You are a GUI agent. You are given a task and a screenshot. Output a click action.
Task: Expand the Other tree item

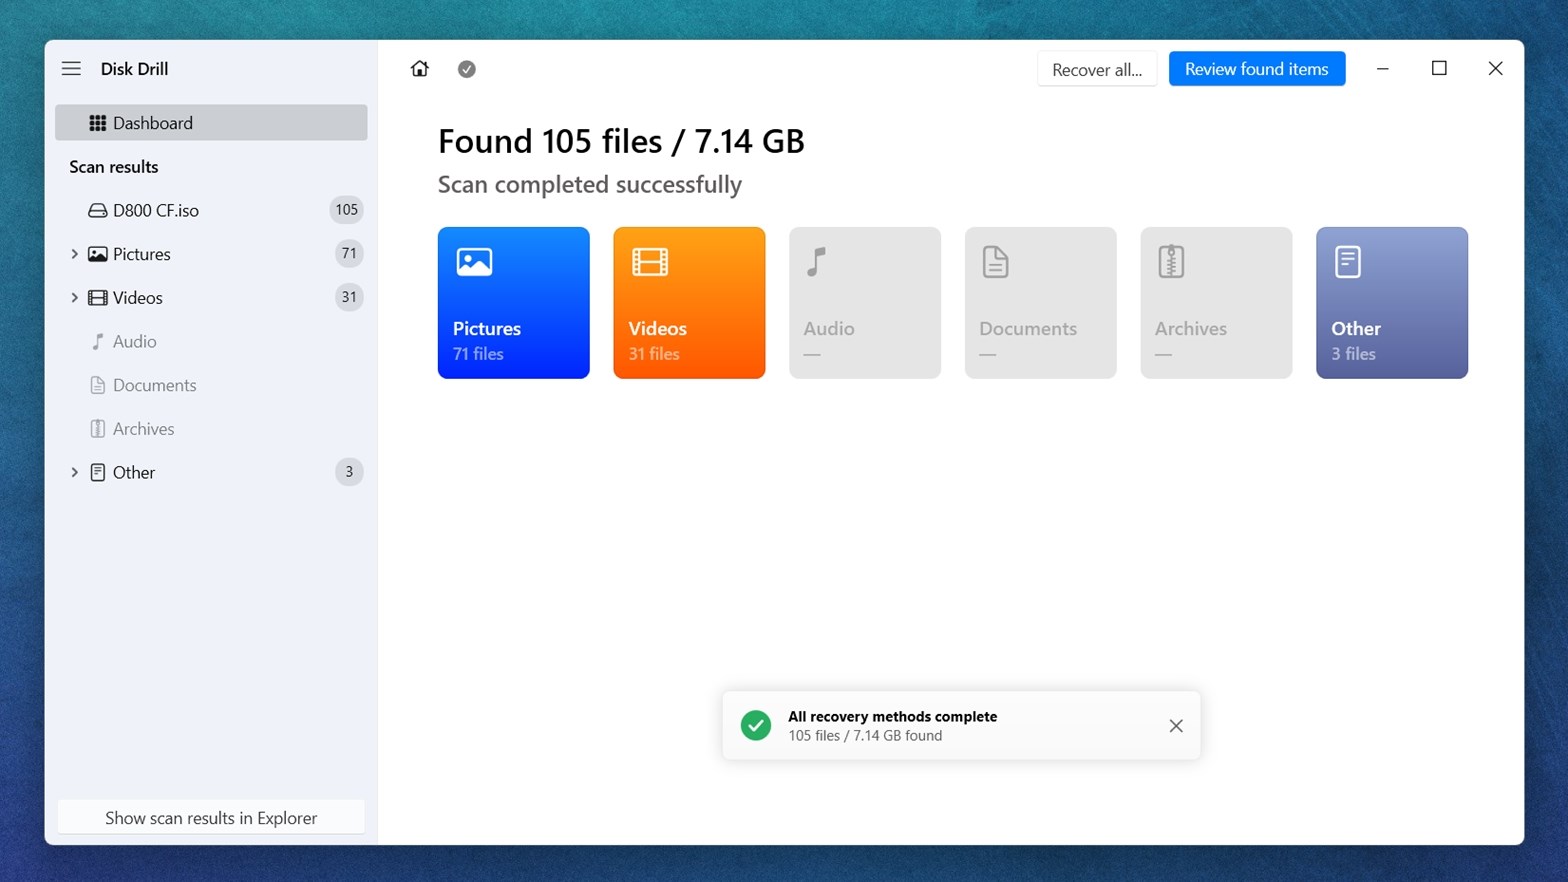(x=74, y=472)
